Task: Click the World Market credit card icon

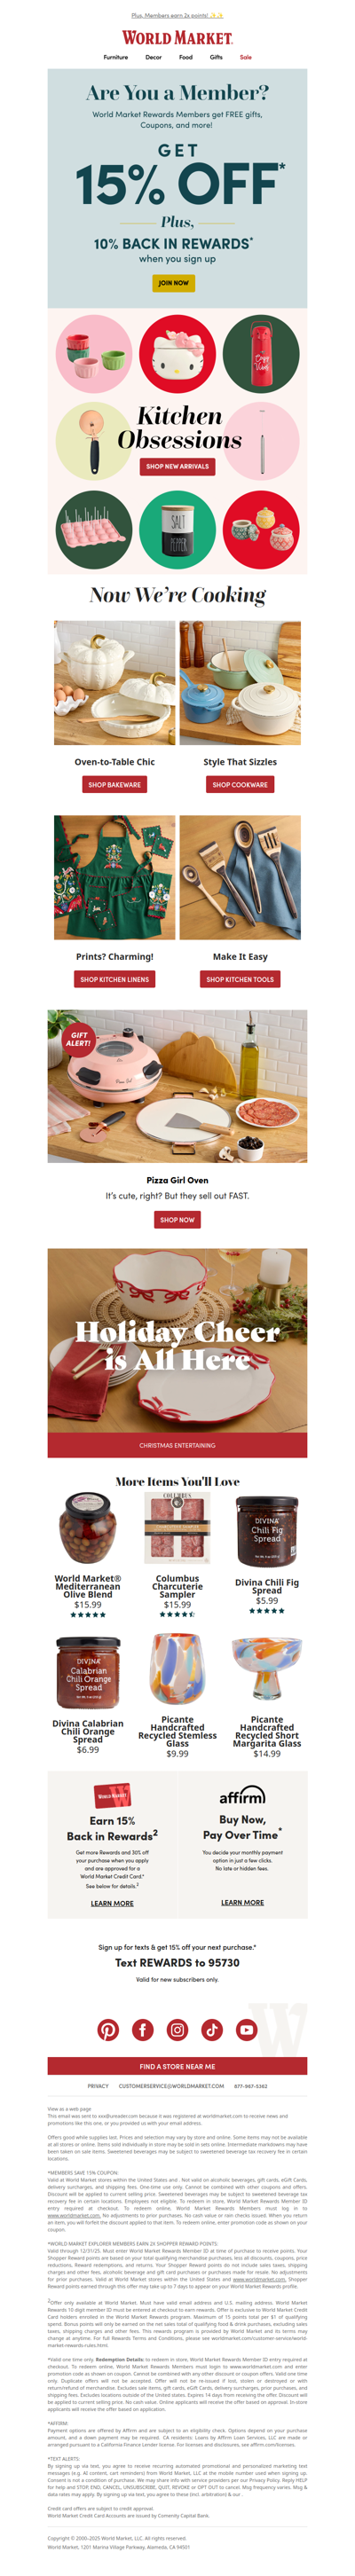Action: [x=112, y=1796]
